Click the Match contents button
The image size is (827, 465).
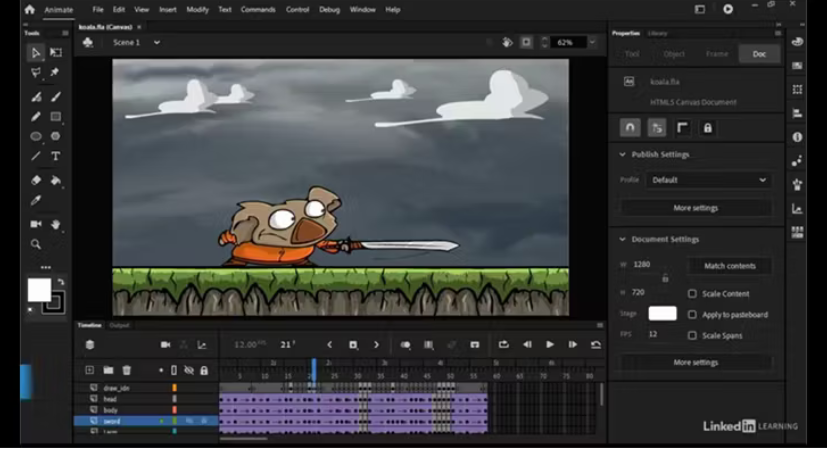729,266
